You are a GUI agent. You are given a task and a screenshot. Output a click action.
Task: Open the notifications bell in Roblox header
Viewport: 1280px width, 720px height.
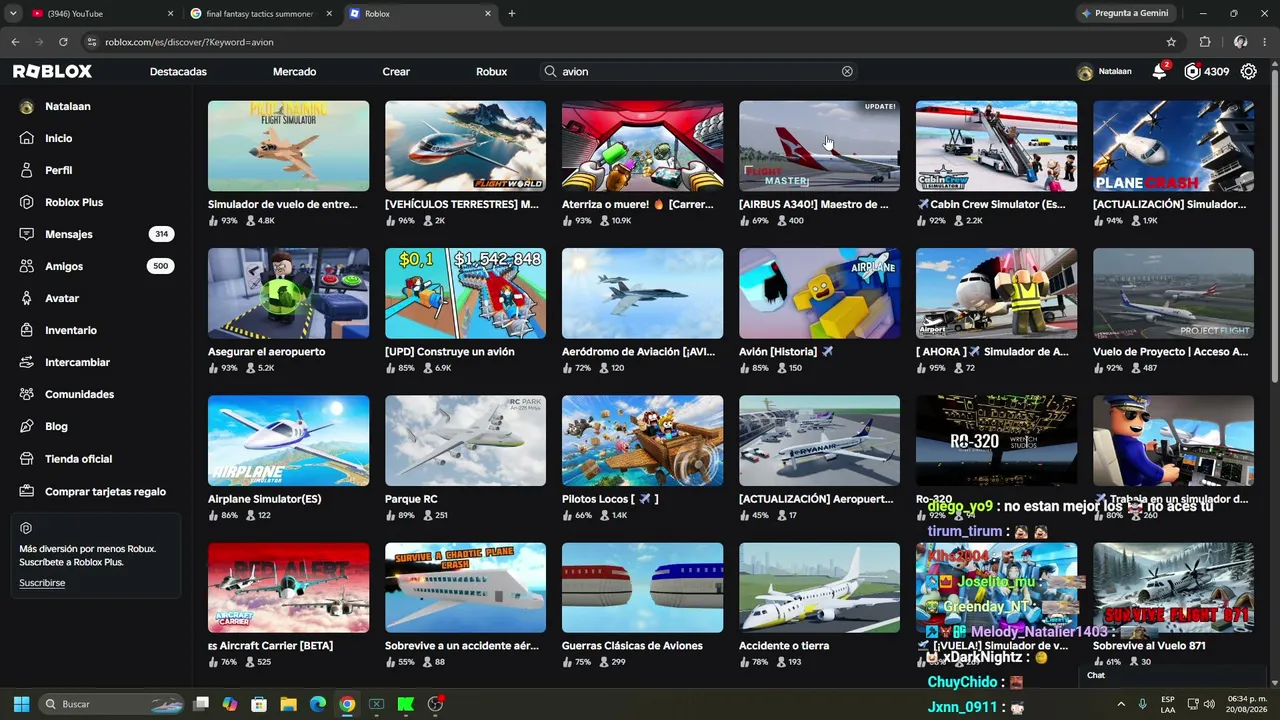(1159, 72)
